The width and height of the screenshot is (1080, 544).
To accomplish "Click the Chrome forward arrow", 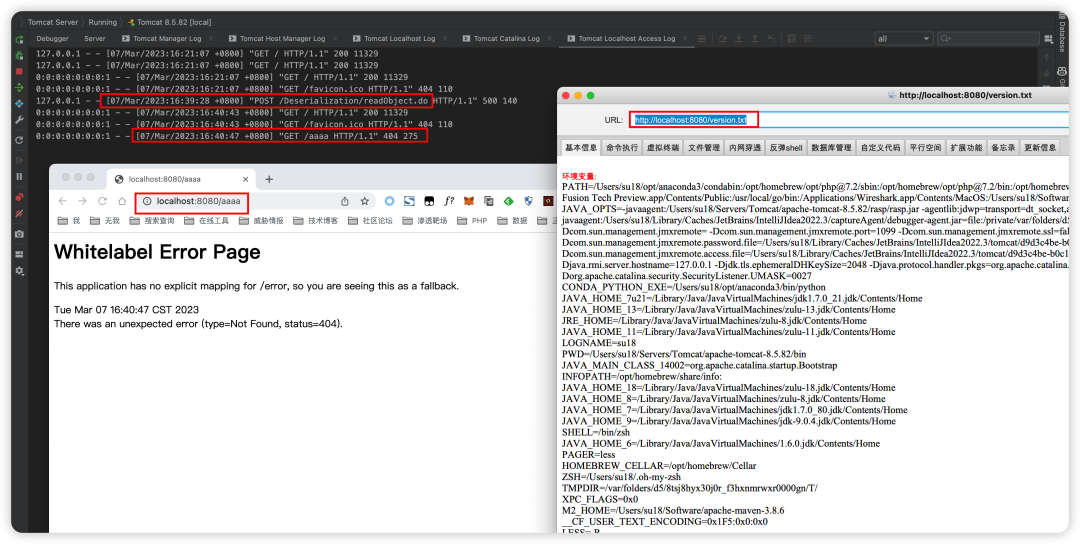I will (x=82, y=201).
